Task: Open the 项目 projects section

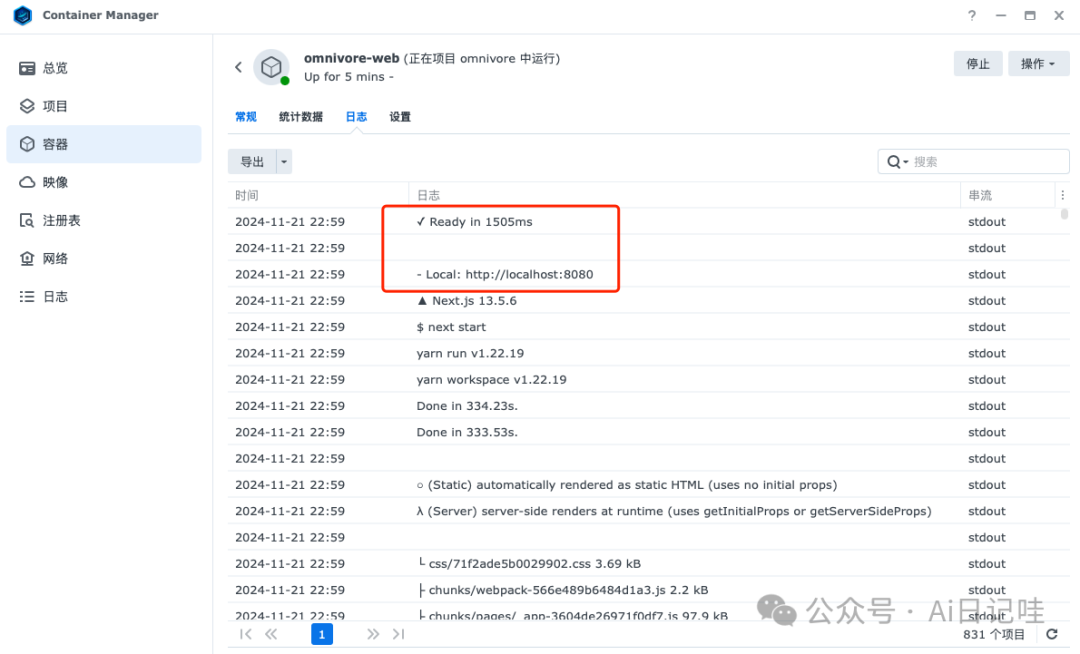Action: pyautogui.click(x=103, y=106)
